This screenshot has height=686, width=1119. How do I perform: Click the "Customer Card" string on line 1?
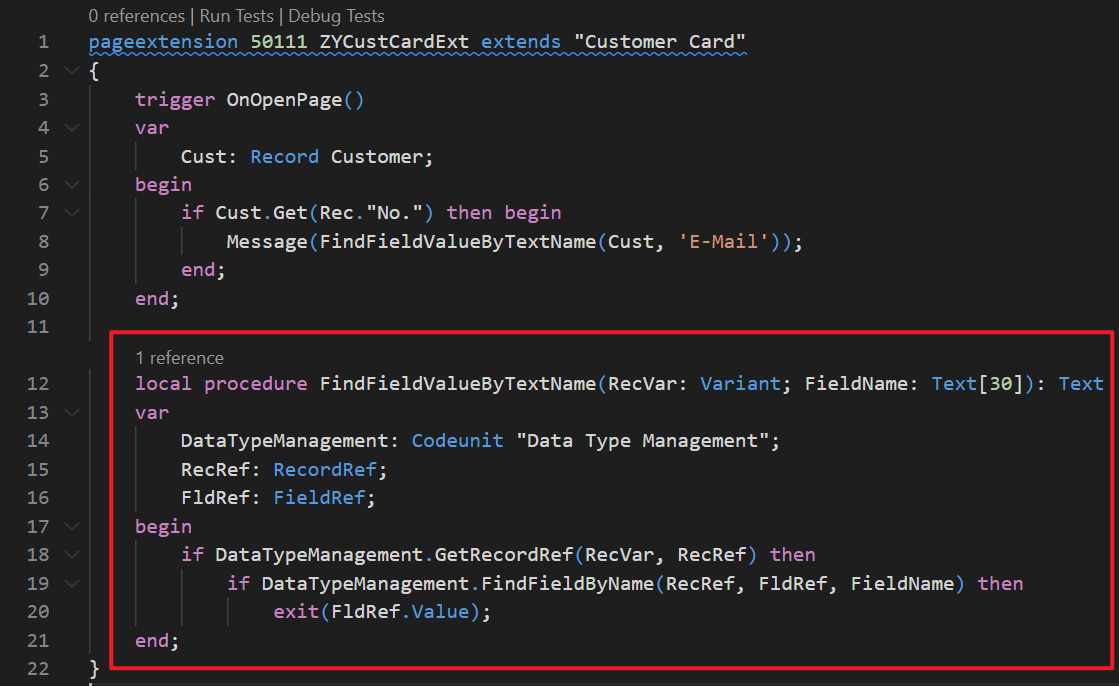pos(661,41)
